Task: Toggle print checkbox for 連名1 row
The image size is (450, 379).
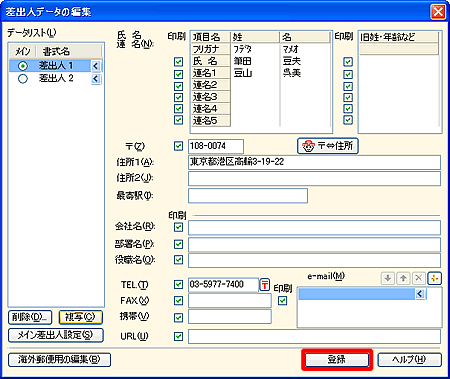Action: click(x=178, y=74)
